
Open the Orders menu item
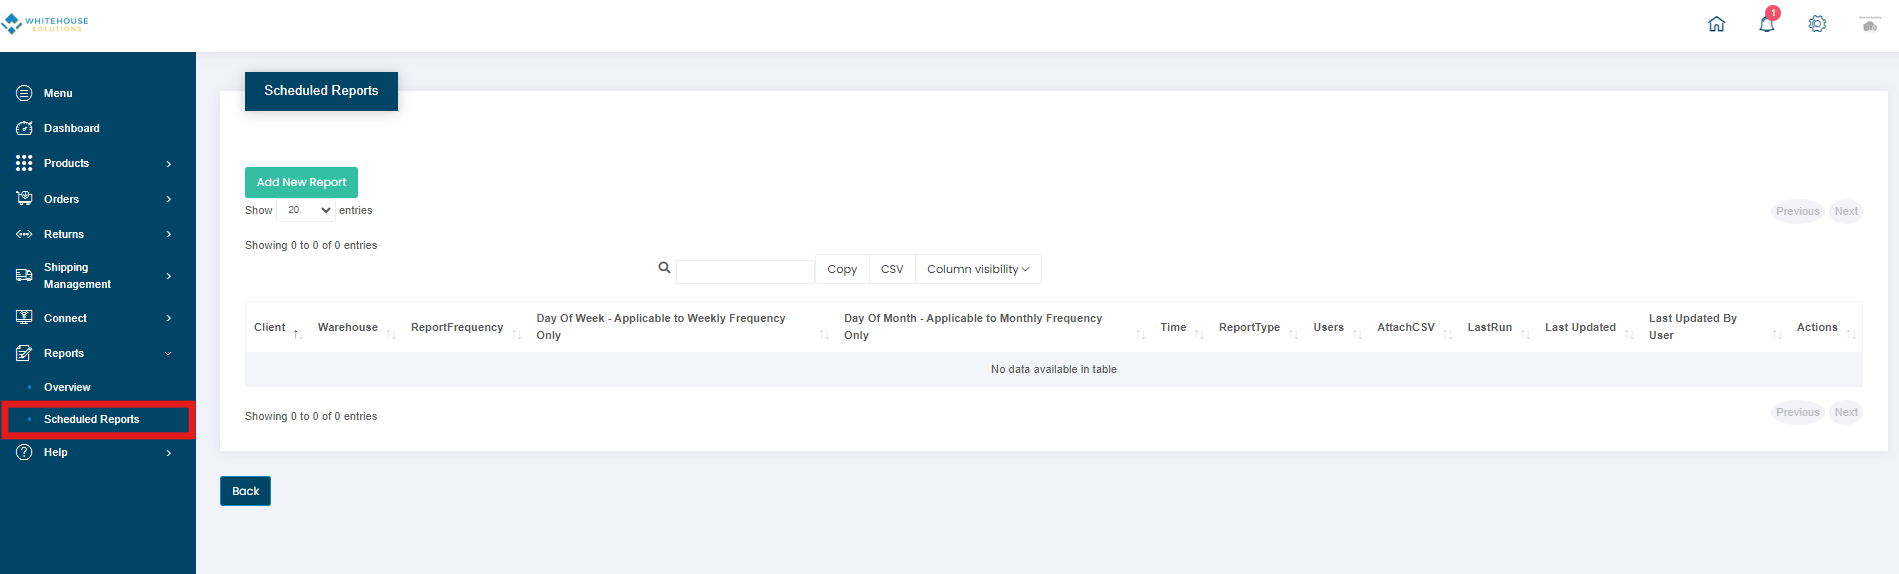[x=61, y=199]
